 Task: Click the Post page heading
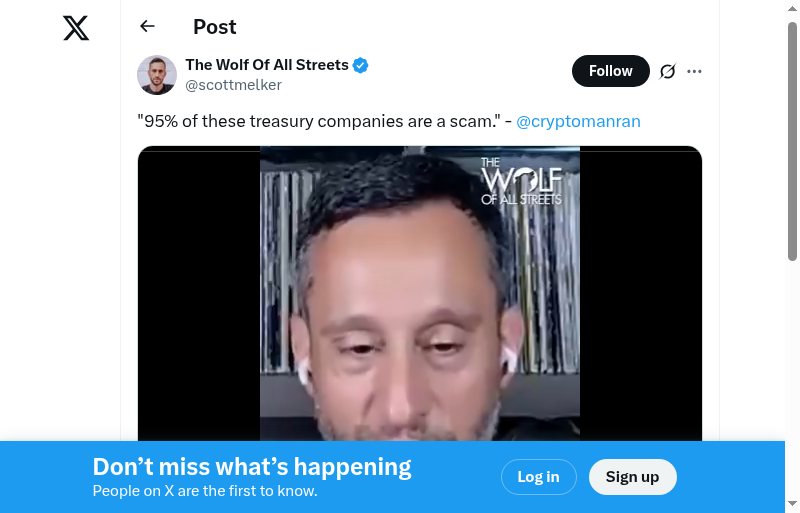215,27
